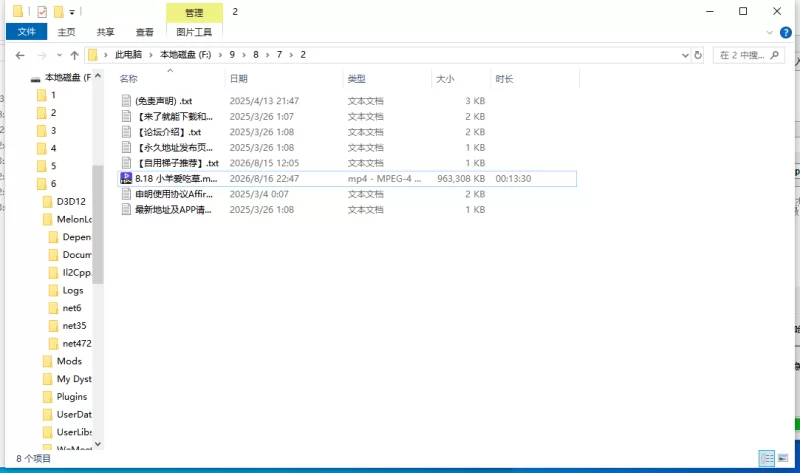
Task: Select the 管理 contextual tab header
Action: 194,13
